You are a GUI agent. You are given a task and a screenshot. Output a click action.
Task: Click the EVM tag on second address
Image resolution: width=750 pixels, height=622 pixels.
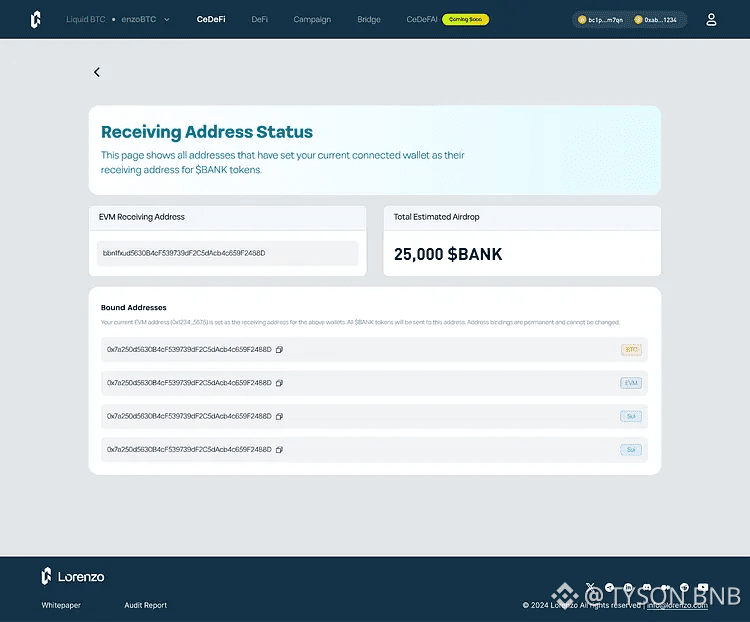631,383
